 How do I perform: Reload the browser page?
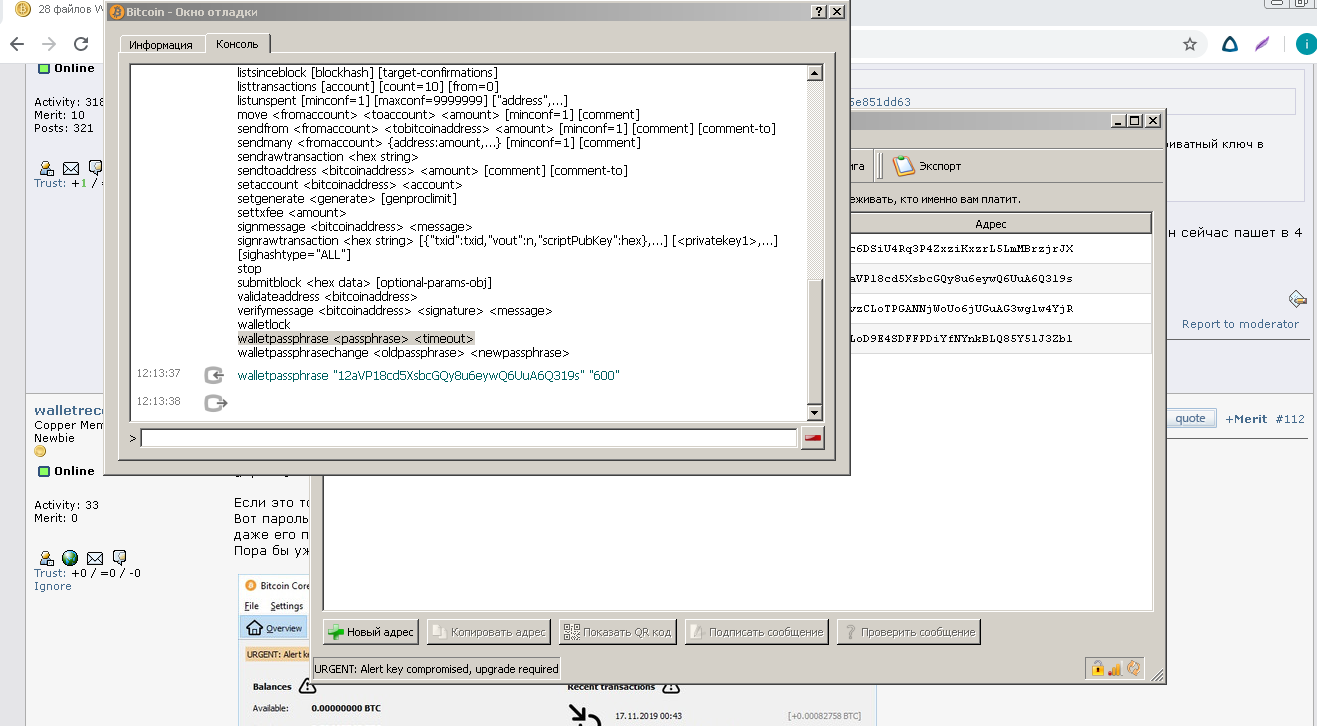[81, 44]
